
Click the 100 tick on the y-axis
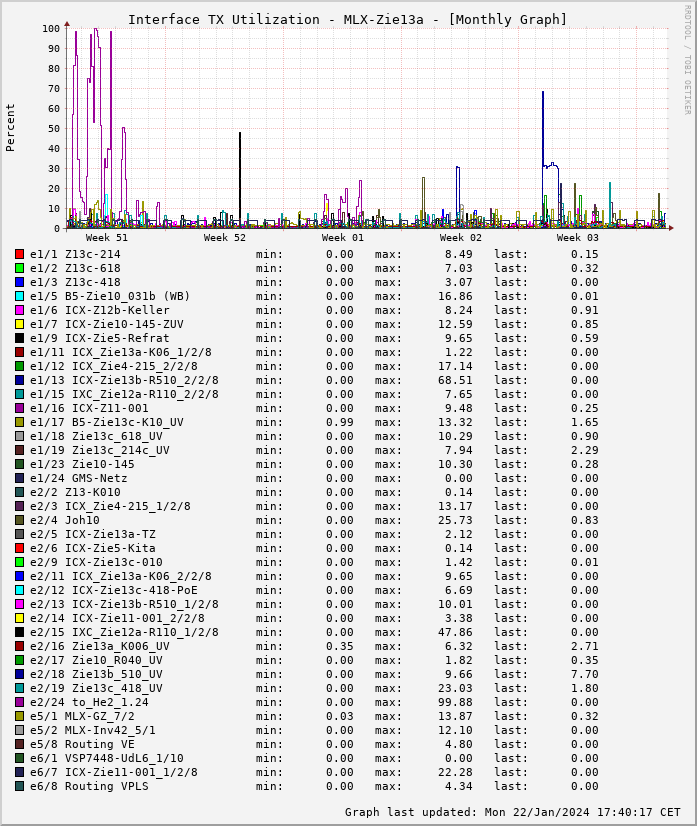[50, 28]
